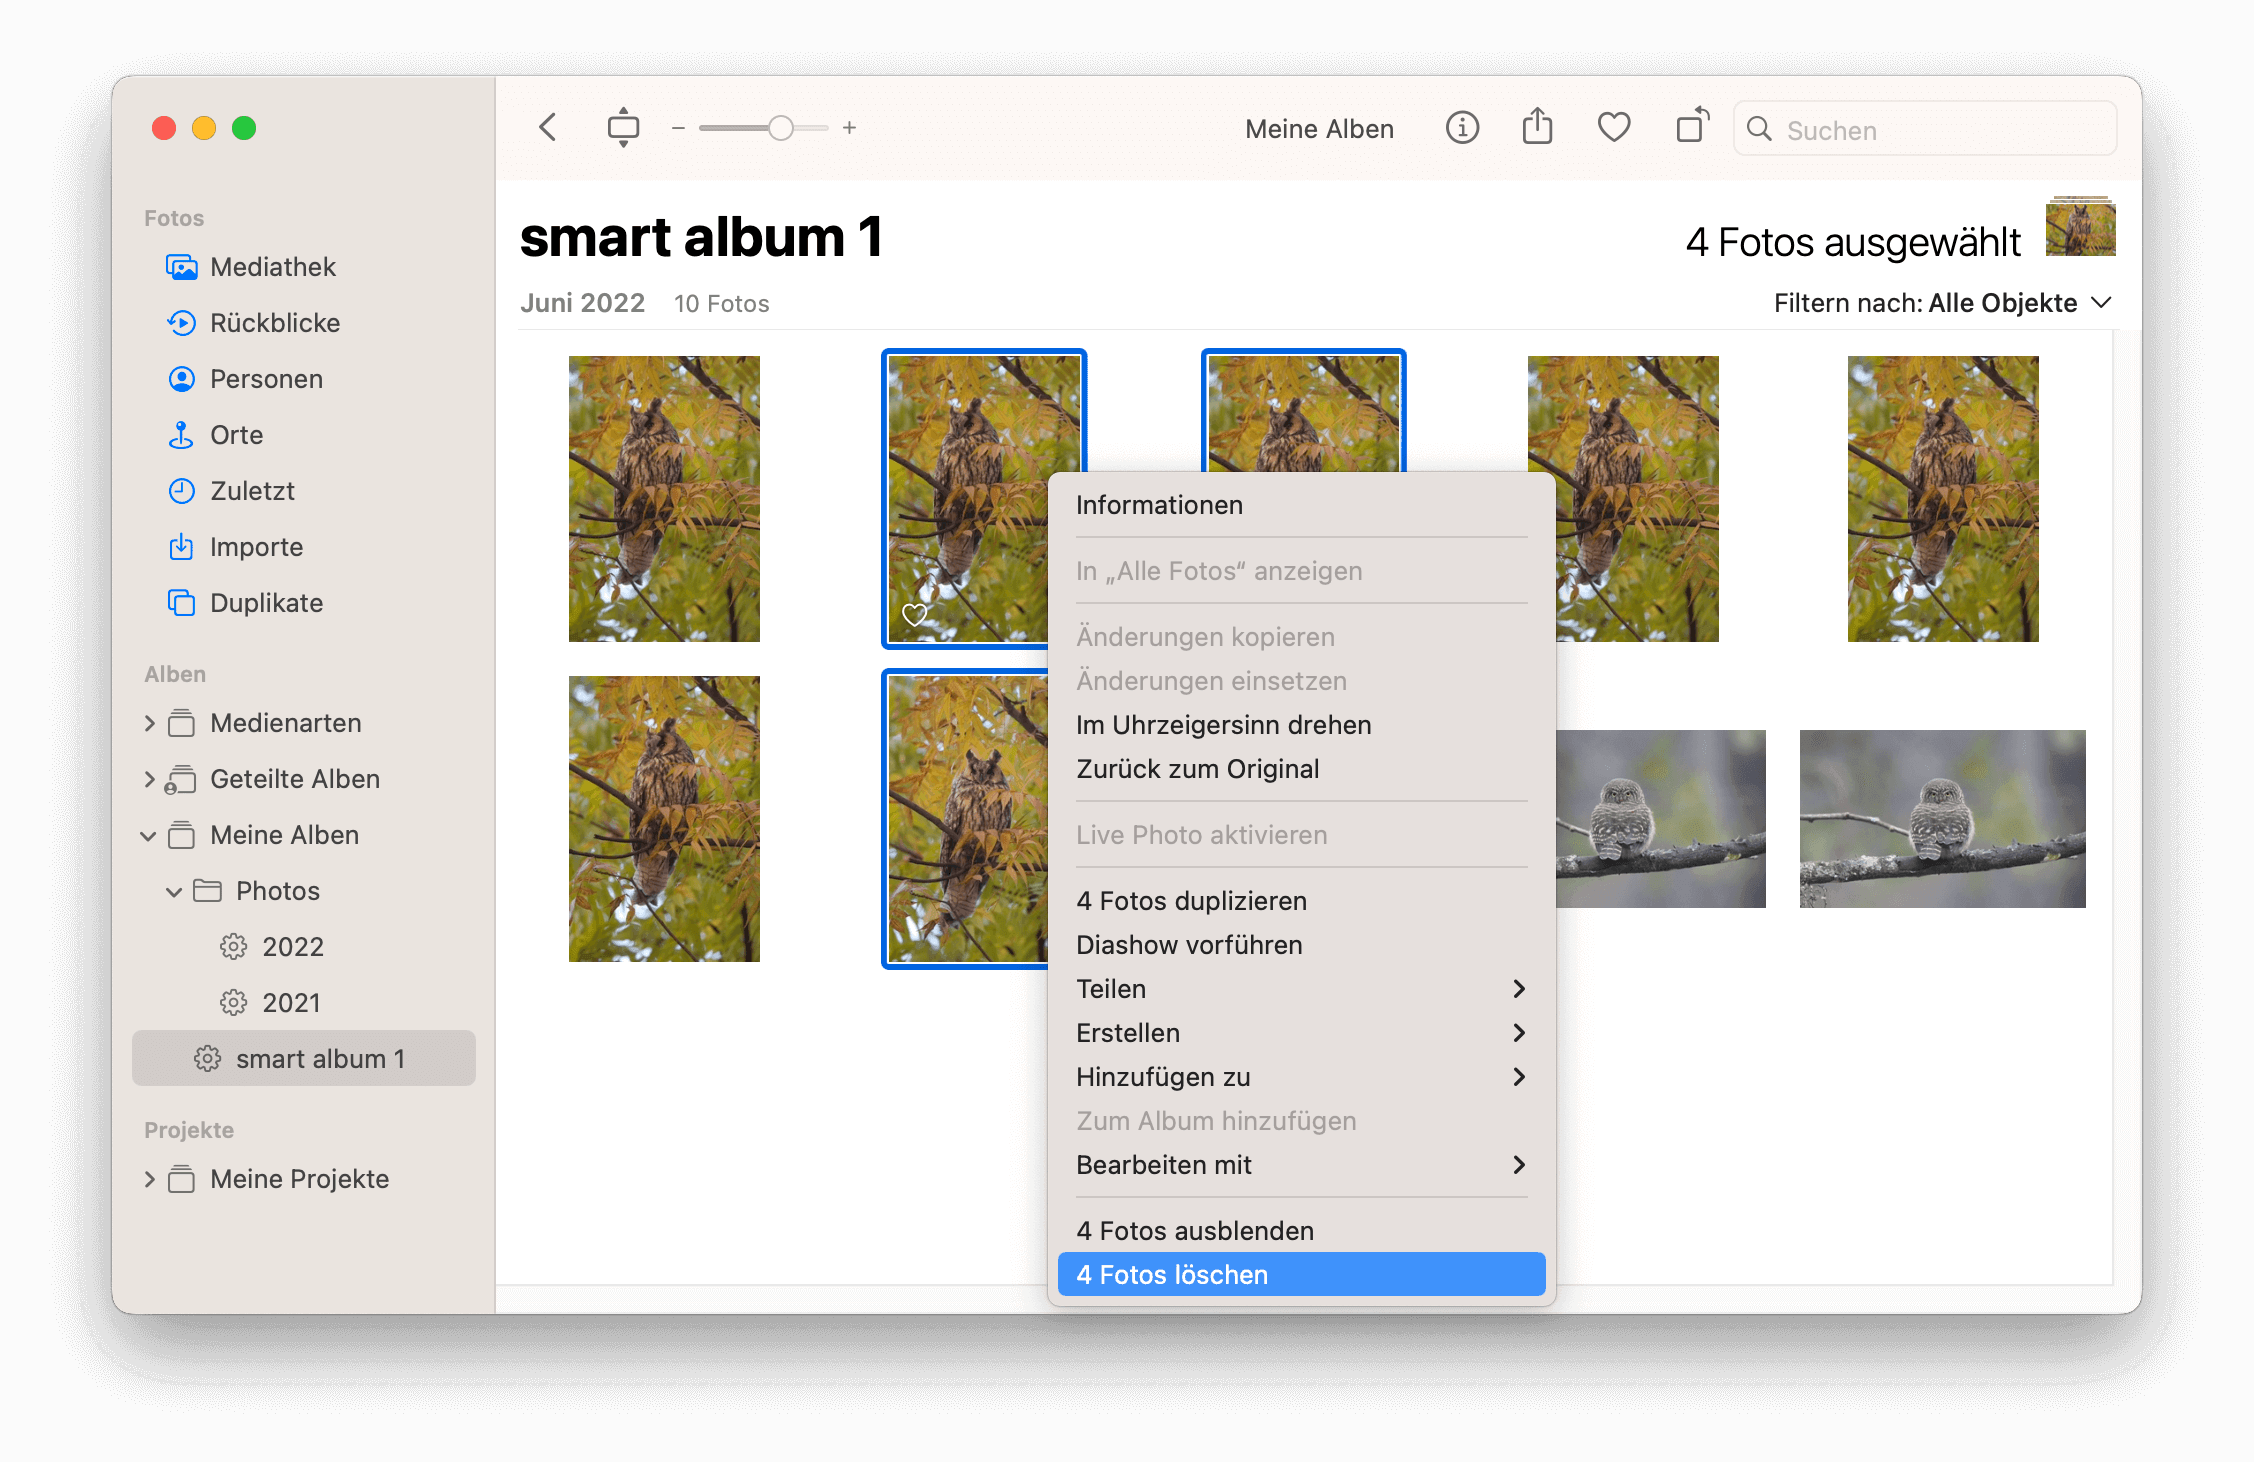Image resolution: width=2254 pixels, height=1462 pixels.
Task: Click the Meine Projekte stack icon
Action: click(181, 1179)
